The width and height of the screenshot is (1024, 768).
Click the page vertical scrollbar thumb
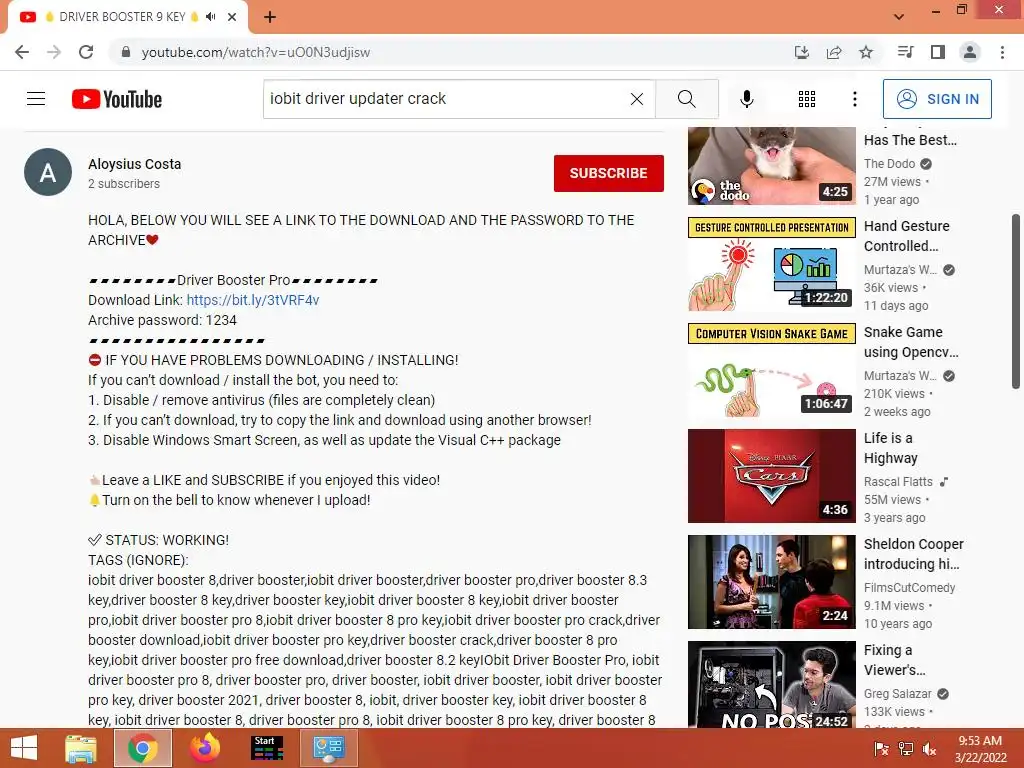click(x=1016, y=300)
